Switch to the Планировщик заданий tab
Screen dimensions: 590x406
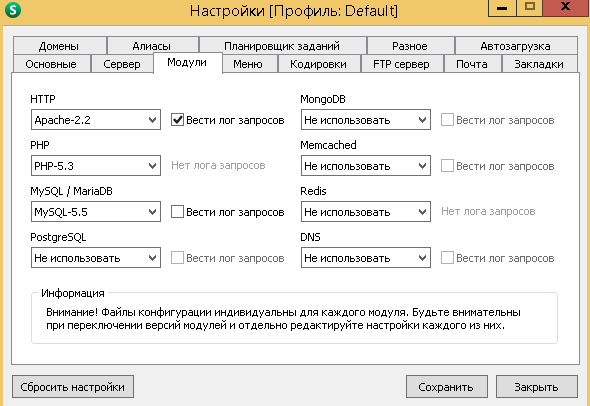(x=282, y=46)
